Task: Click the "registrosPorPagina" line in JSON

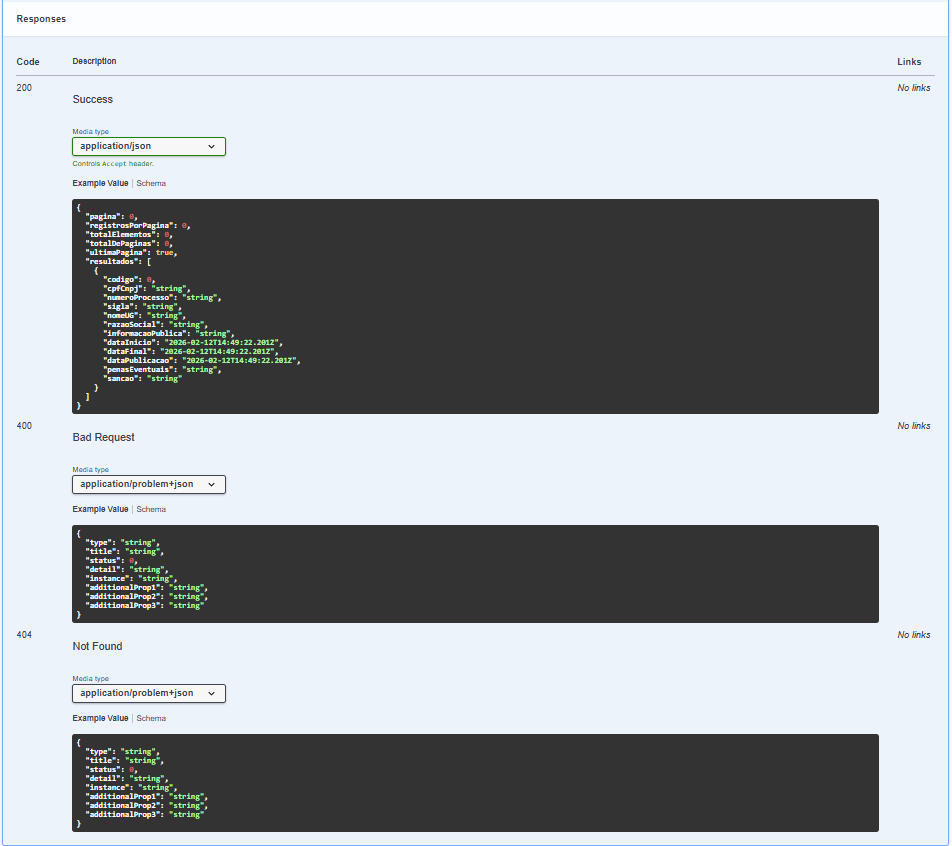Action: pyautogui.click(x=138, y=226)
